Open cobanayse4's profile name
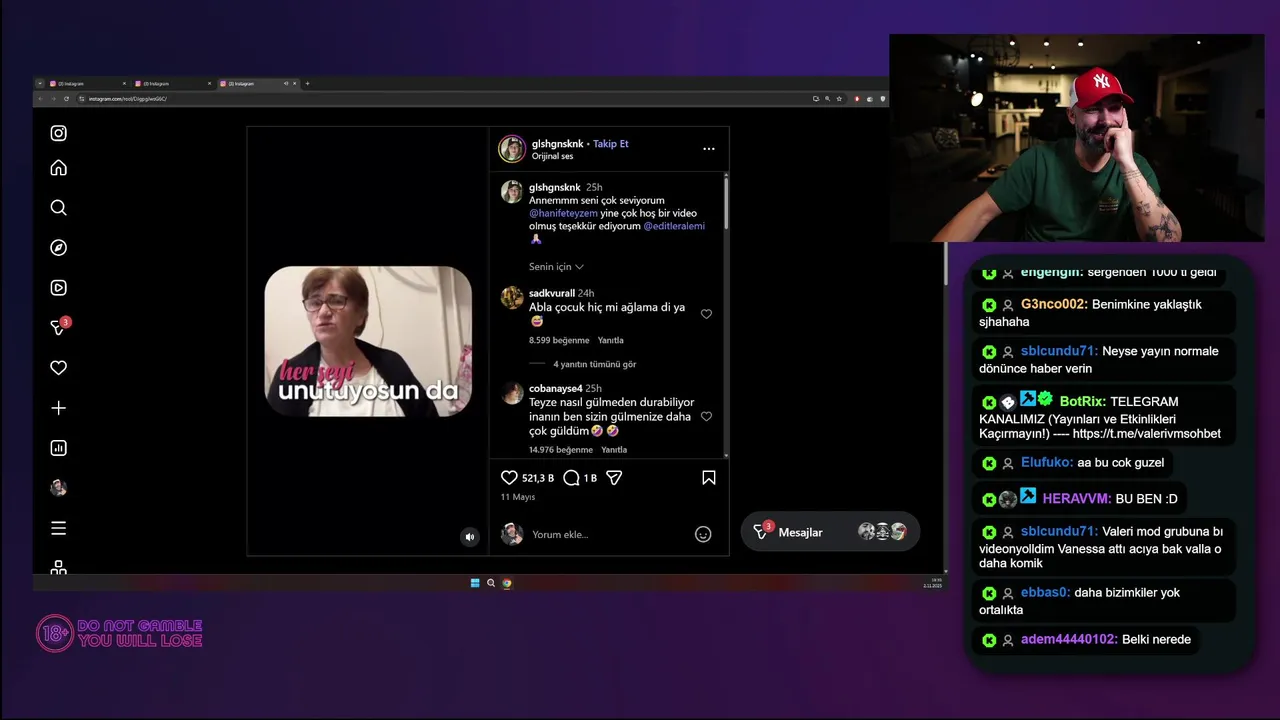This screenshot has height=720, width=1280. pos(556,388)
